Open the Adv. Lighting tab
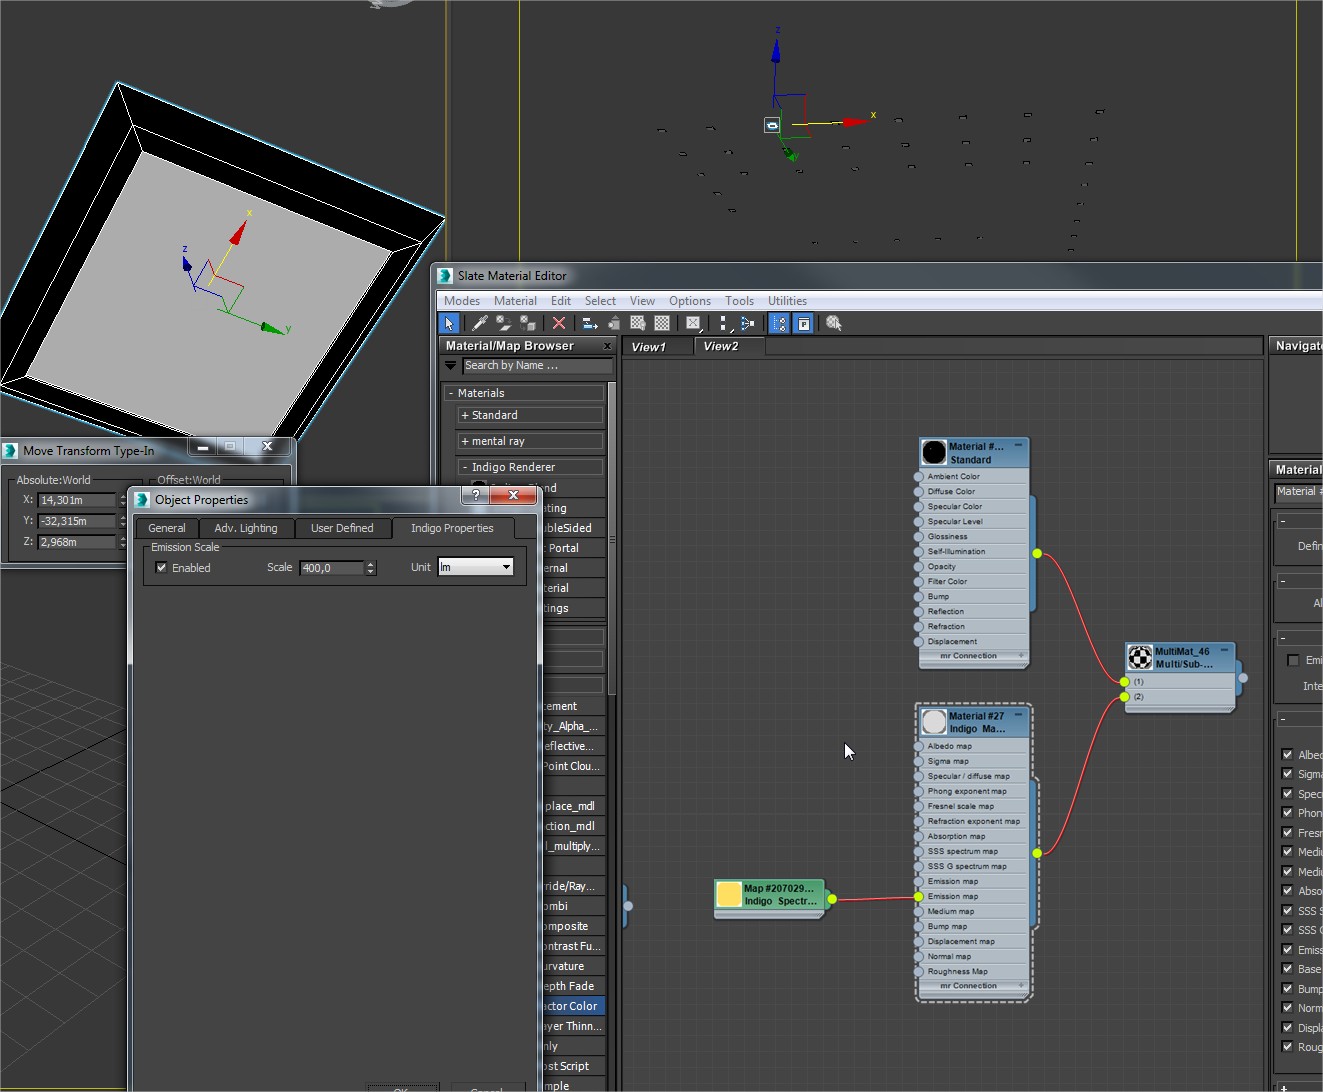The image size is (1323, 1092). (245, 528)
